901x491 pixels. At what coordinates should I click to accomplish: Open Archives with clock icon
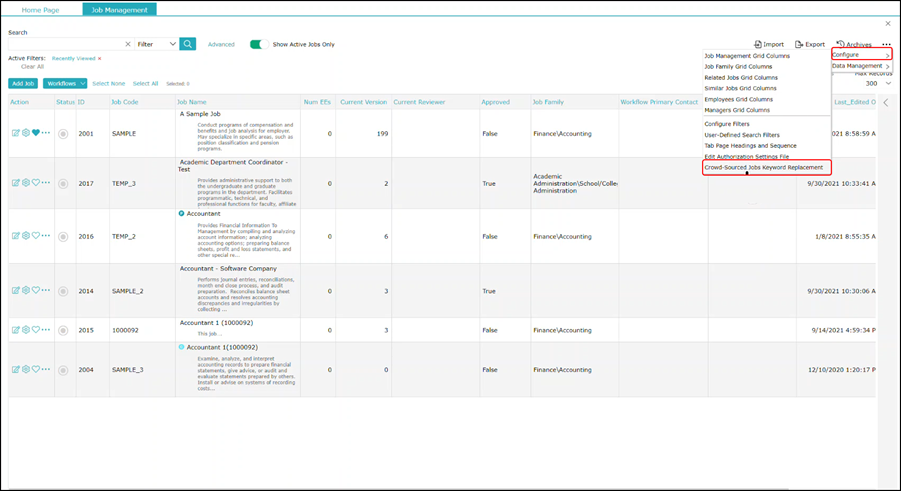coord(840,44)
